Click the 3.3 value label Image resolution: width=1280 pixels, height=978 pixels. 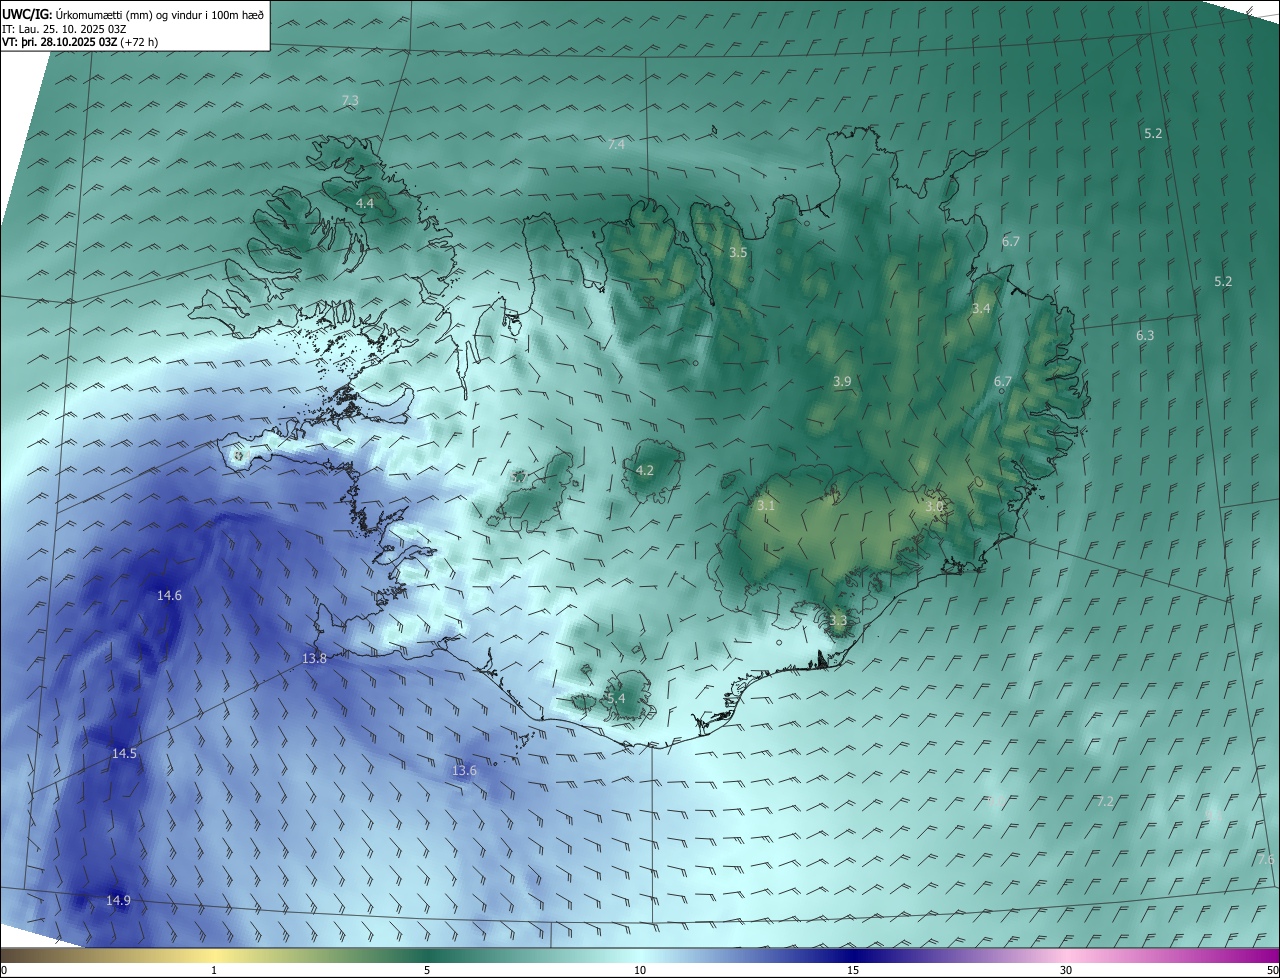coord(838,621)
